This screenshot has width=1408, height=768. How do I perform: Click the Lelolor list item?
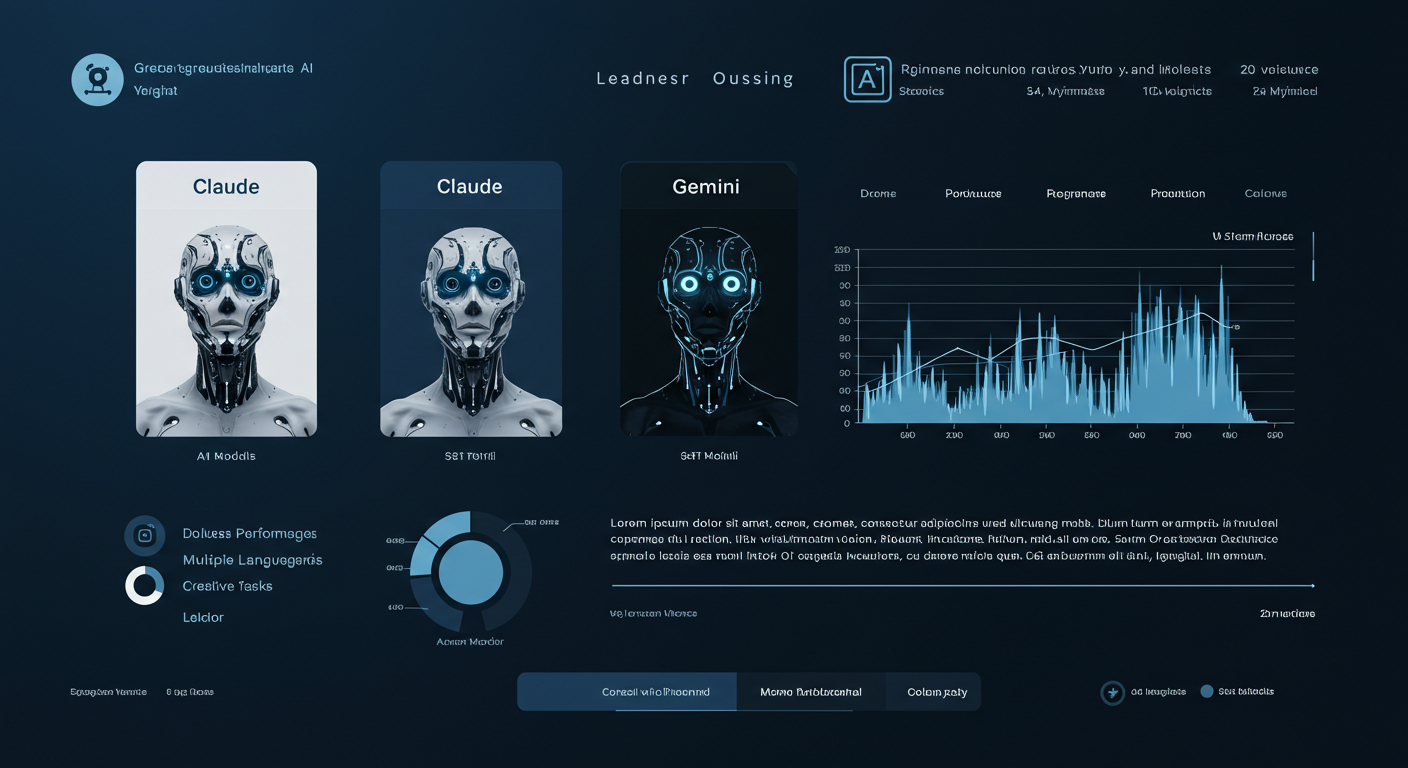click(203, 617)
